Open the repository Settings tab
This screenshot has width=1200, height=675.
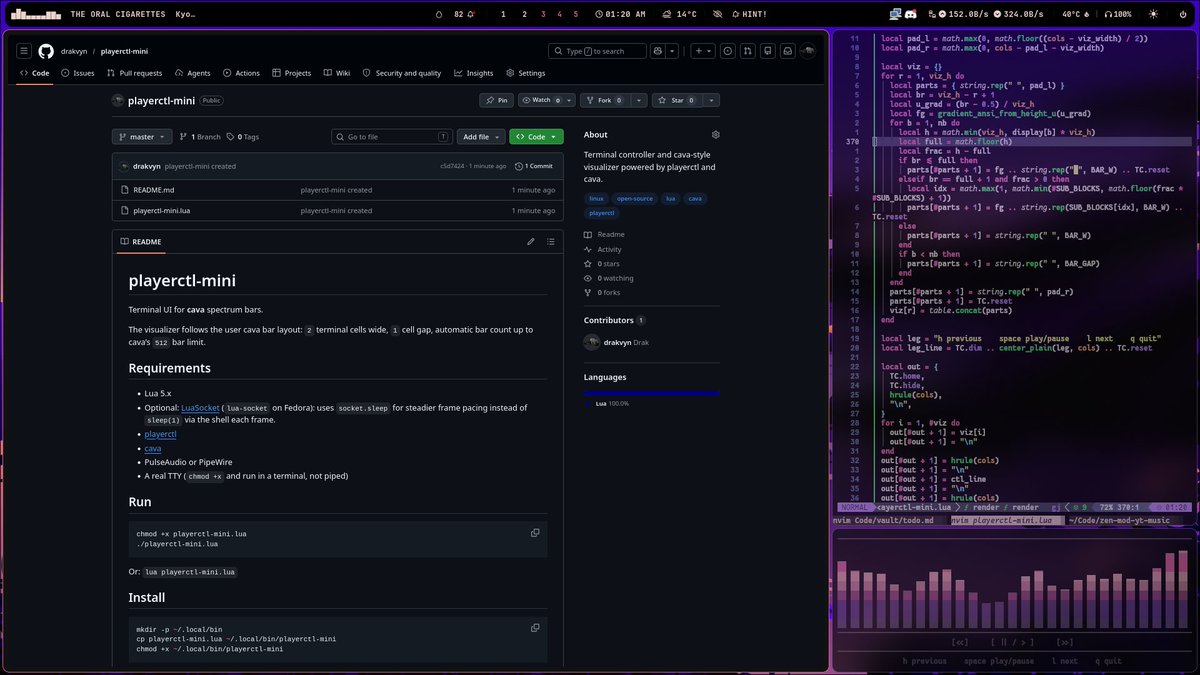[x=526, y=73]
